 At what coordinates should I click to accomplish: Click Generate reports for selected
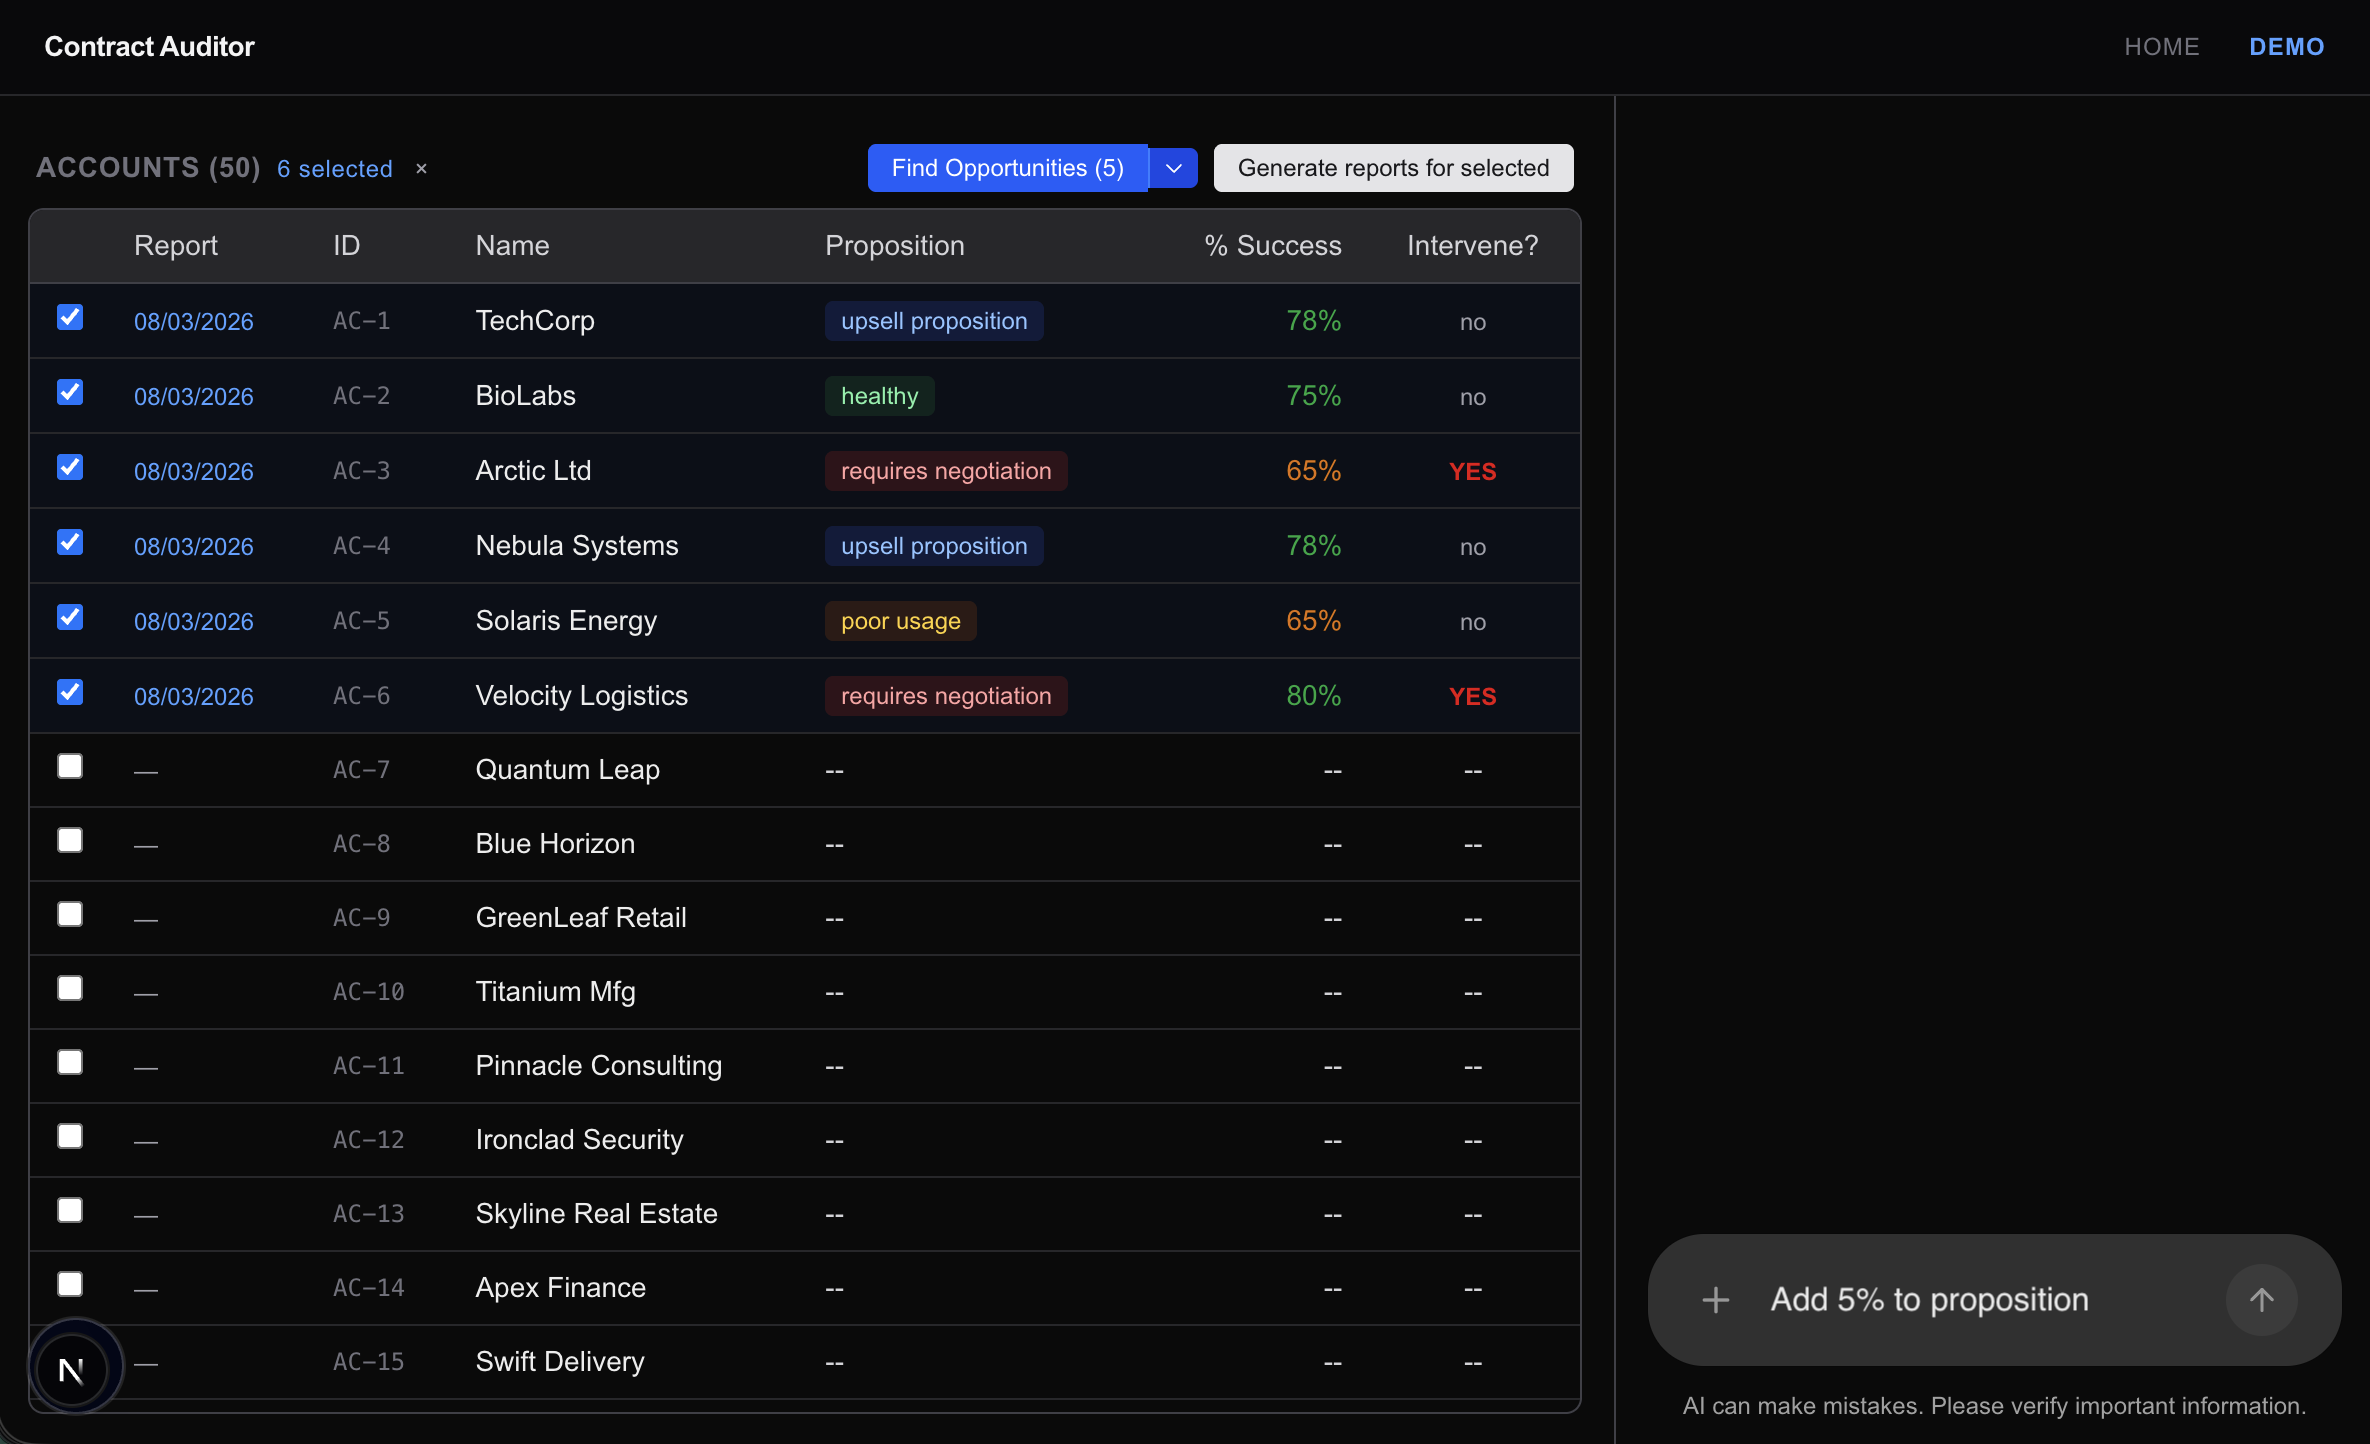1392,167
